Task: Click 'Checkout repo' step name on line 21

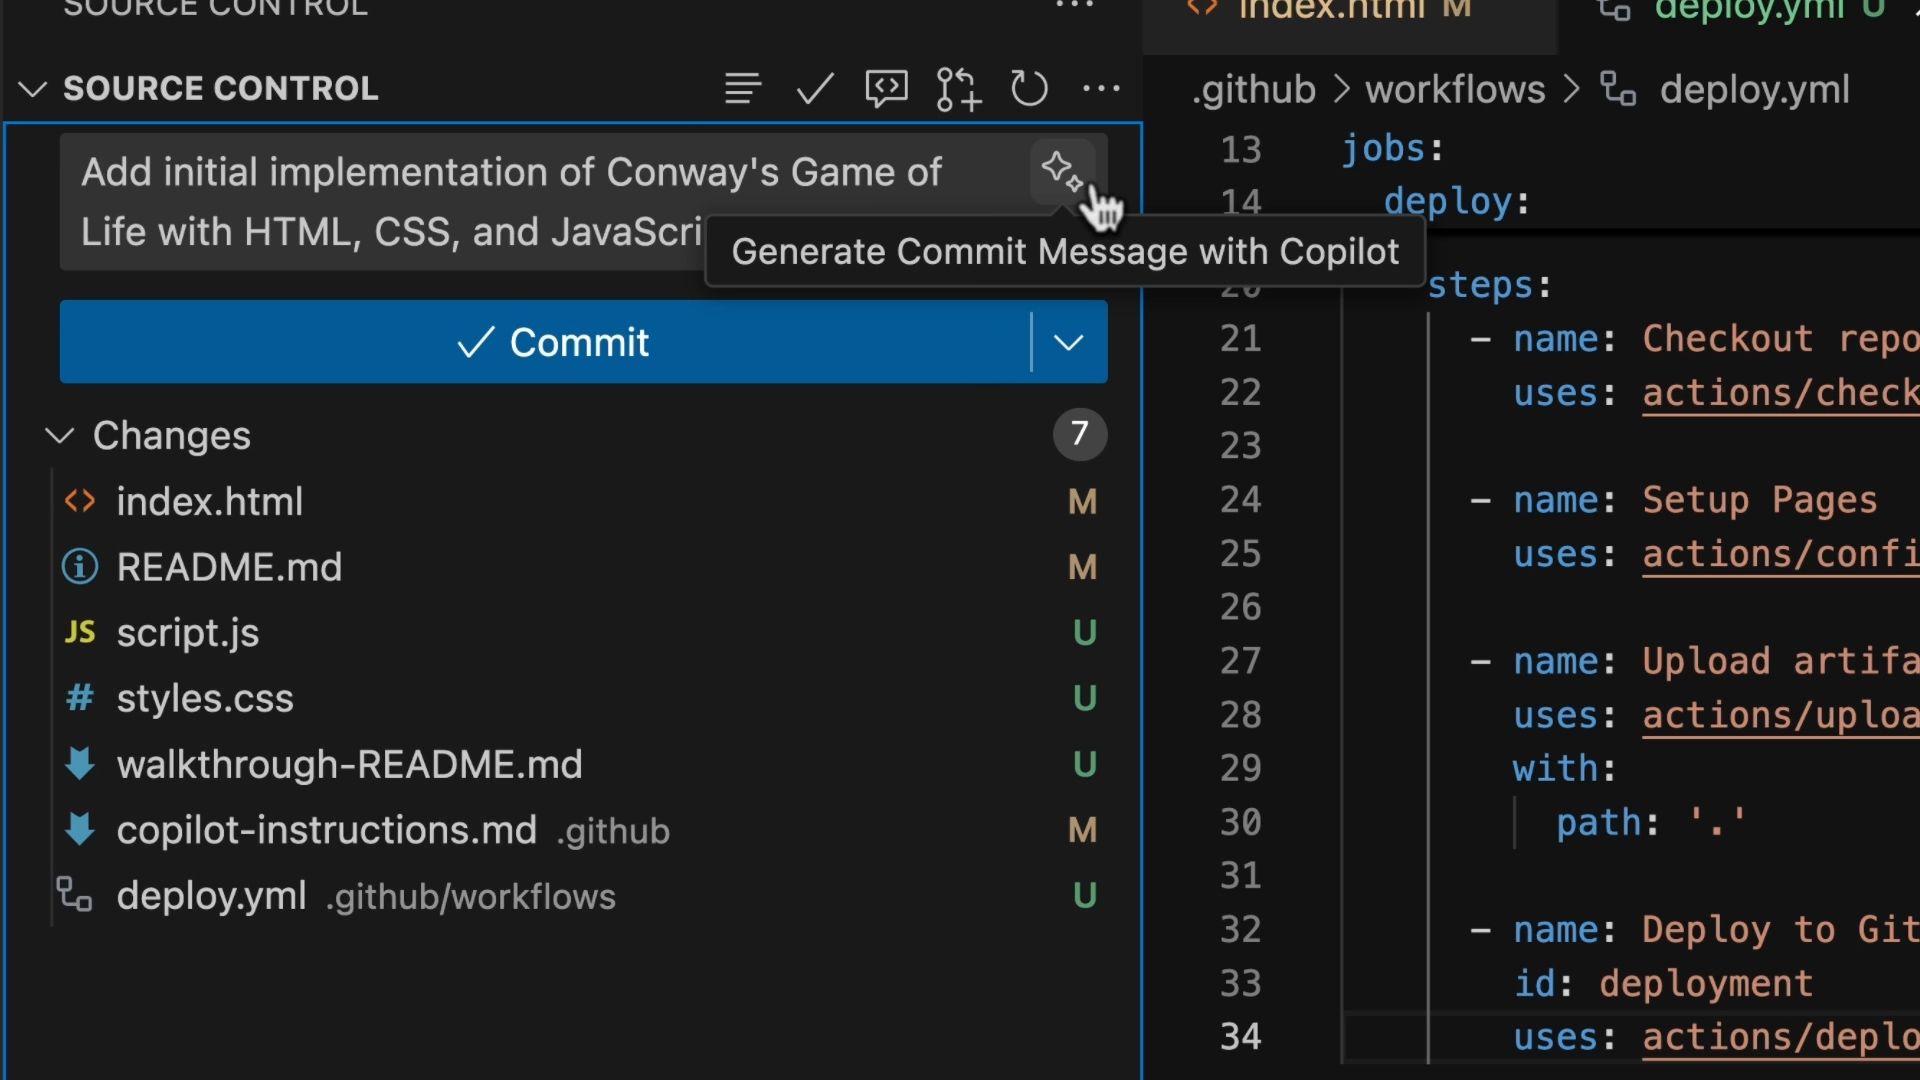Action: tap(1781, 339)
